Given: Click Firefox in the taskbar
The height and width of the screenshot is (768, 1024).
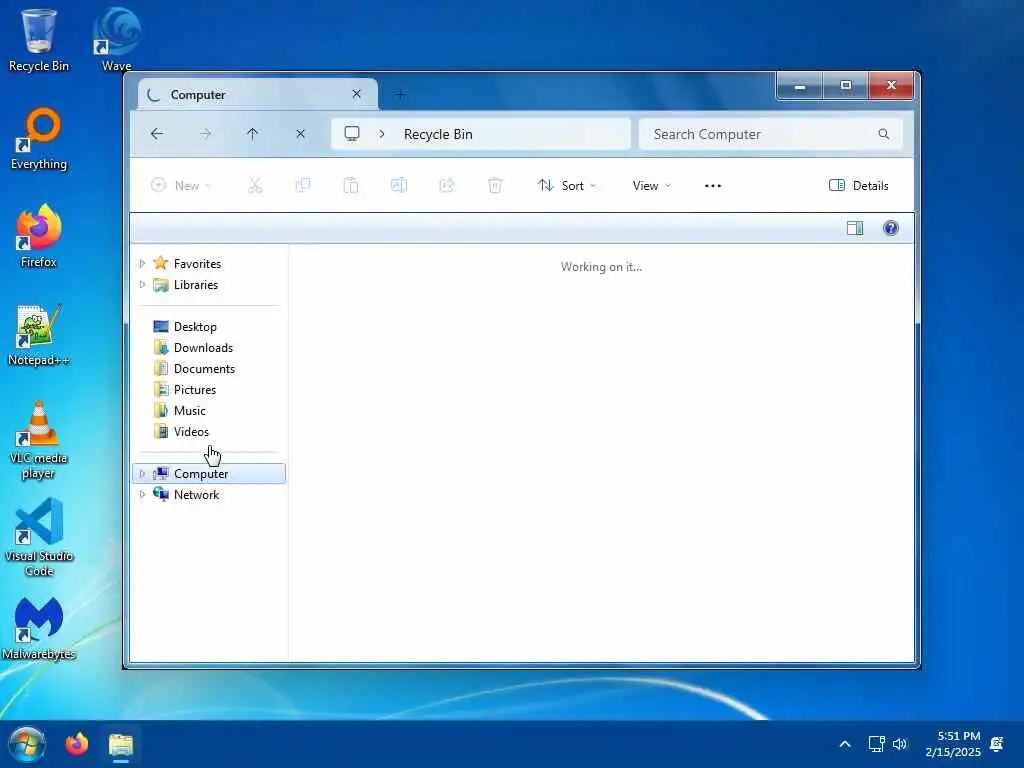Looking at the screenshot, I should tap(76, 744).
